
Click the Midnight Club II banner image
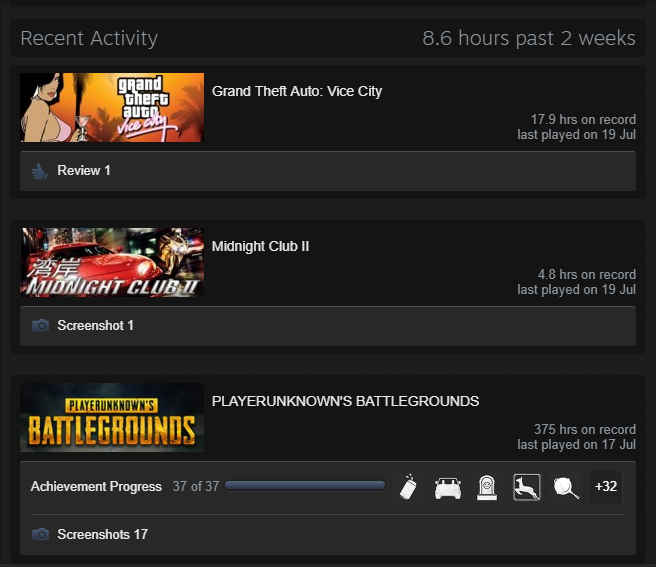(x=112, y=262)
